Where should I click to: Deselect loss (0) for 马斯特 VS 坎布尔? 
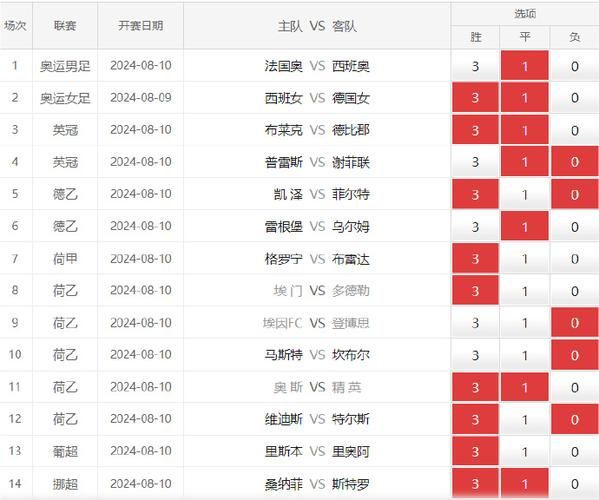(x=575, y=355)
